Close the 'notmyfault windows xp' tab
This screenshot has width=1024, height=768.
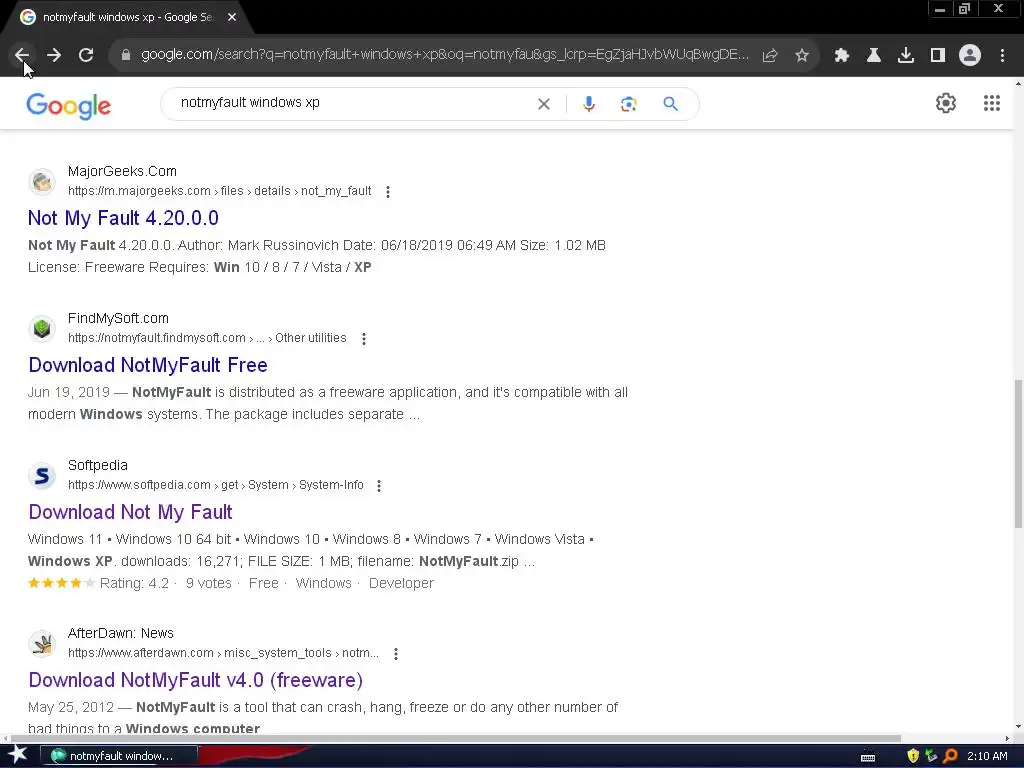(232, 18)
